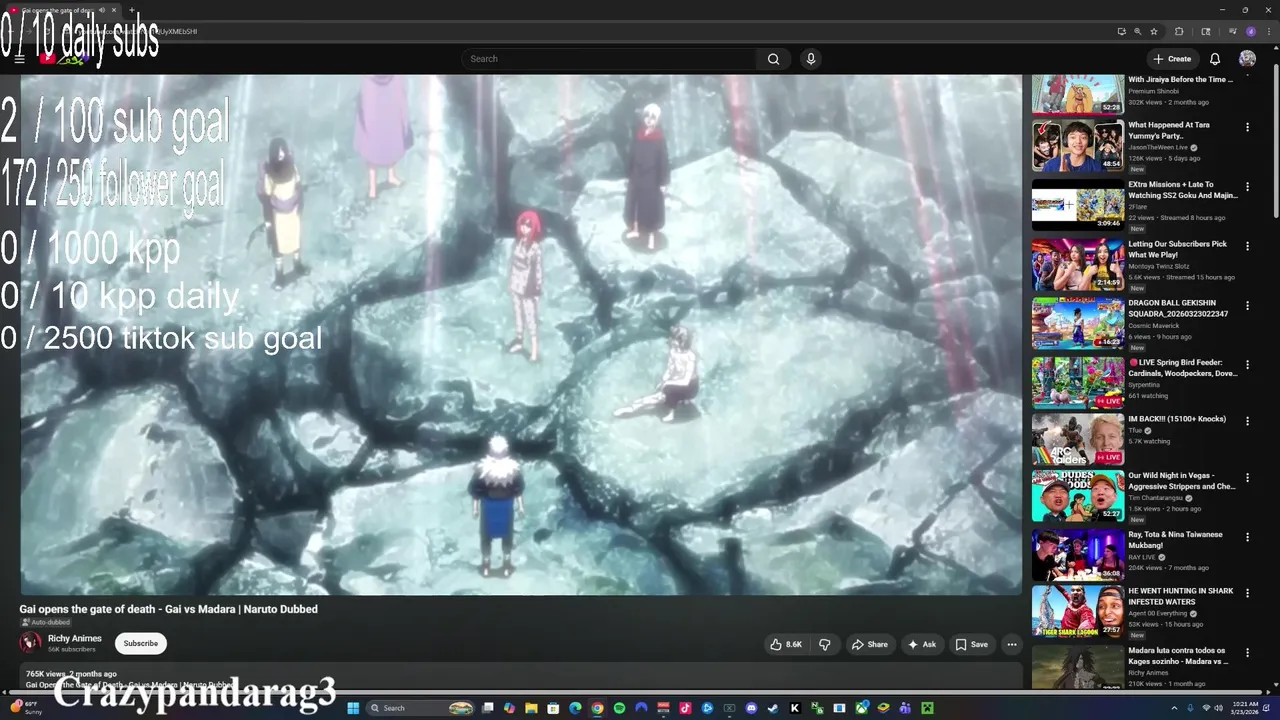Open What Happened At Tara Yummy's Party title

click(x=1169, y=130)
